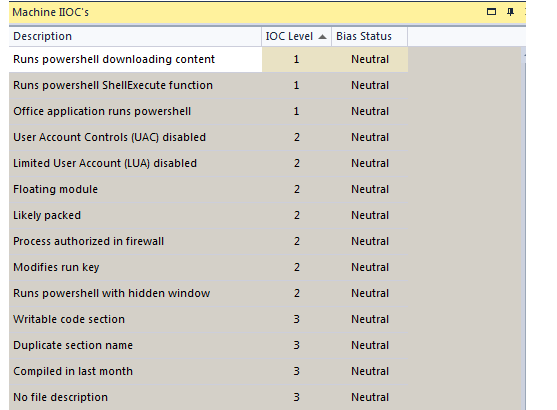The width and height of the screenshot is (557, 410).
Task: Click the maximize panel icon in title bar
Action: coord(491,12)
